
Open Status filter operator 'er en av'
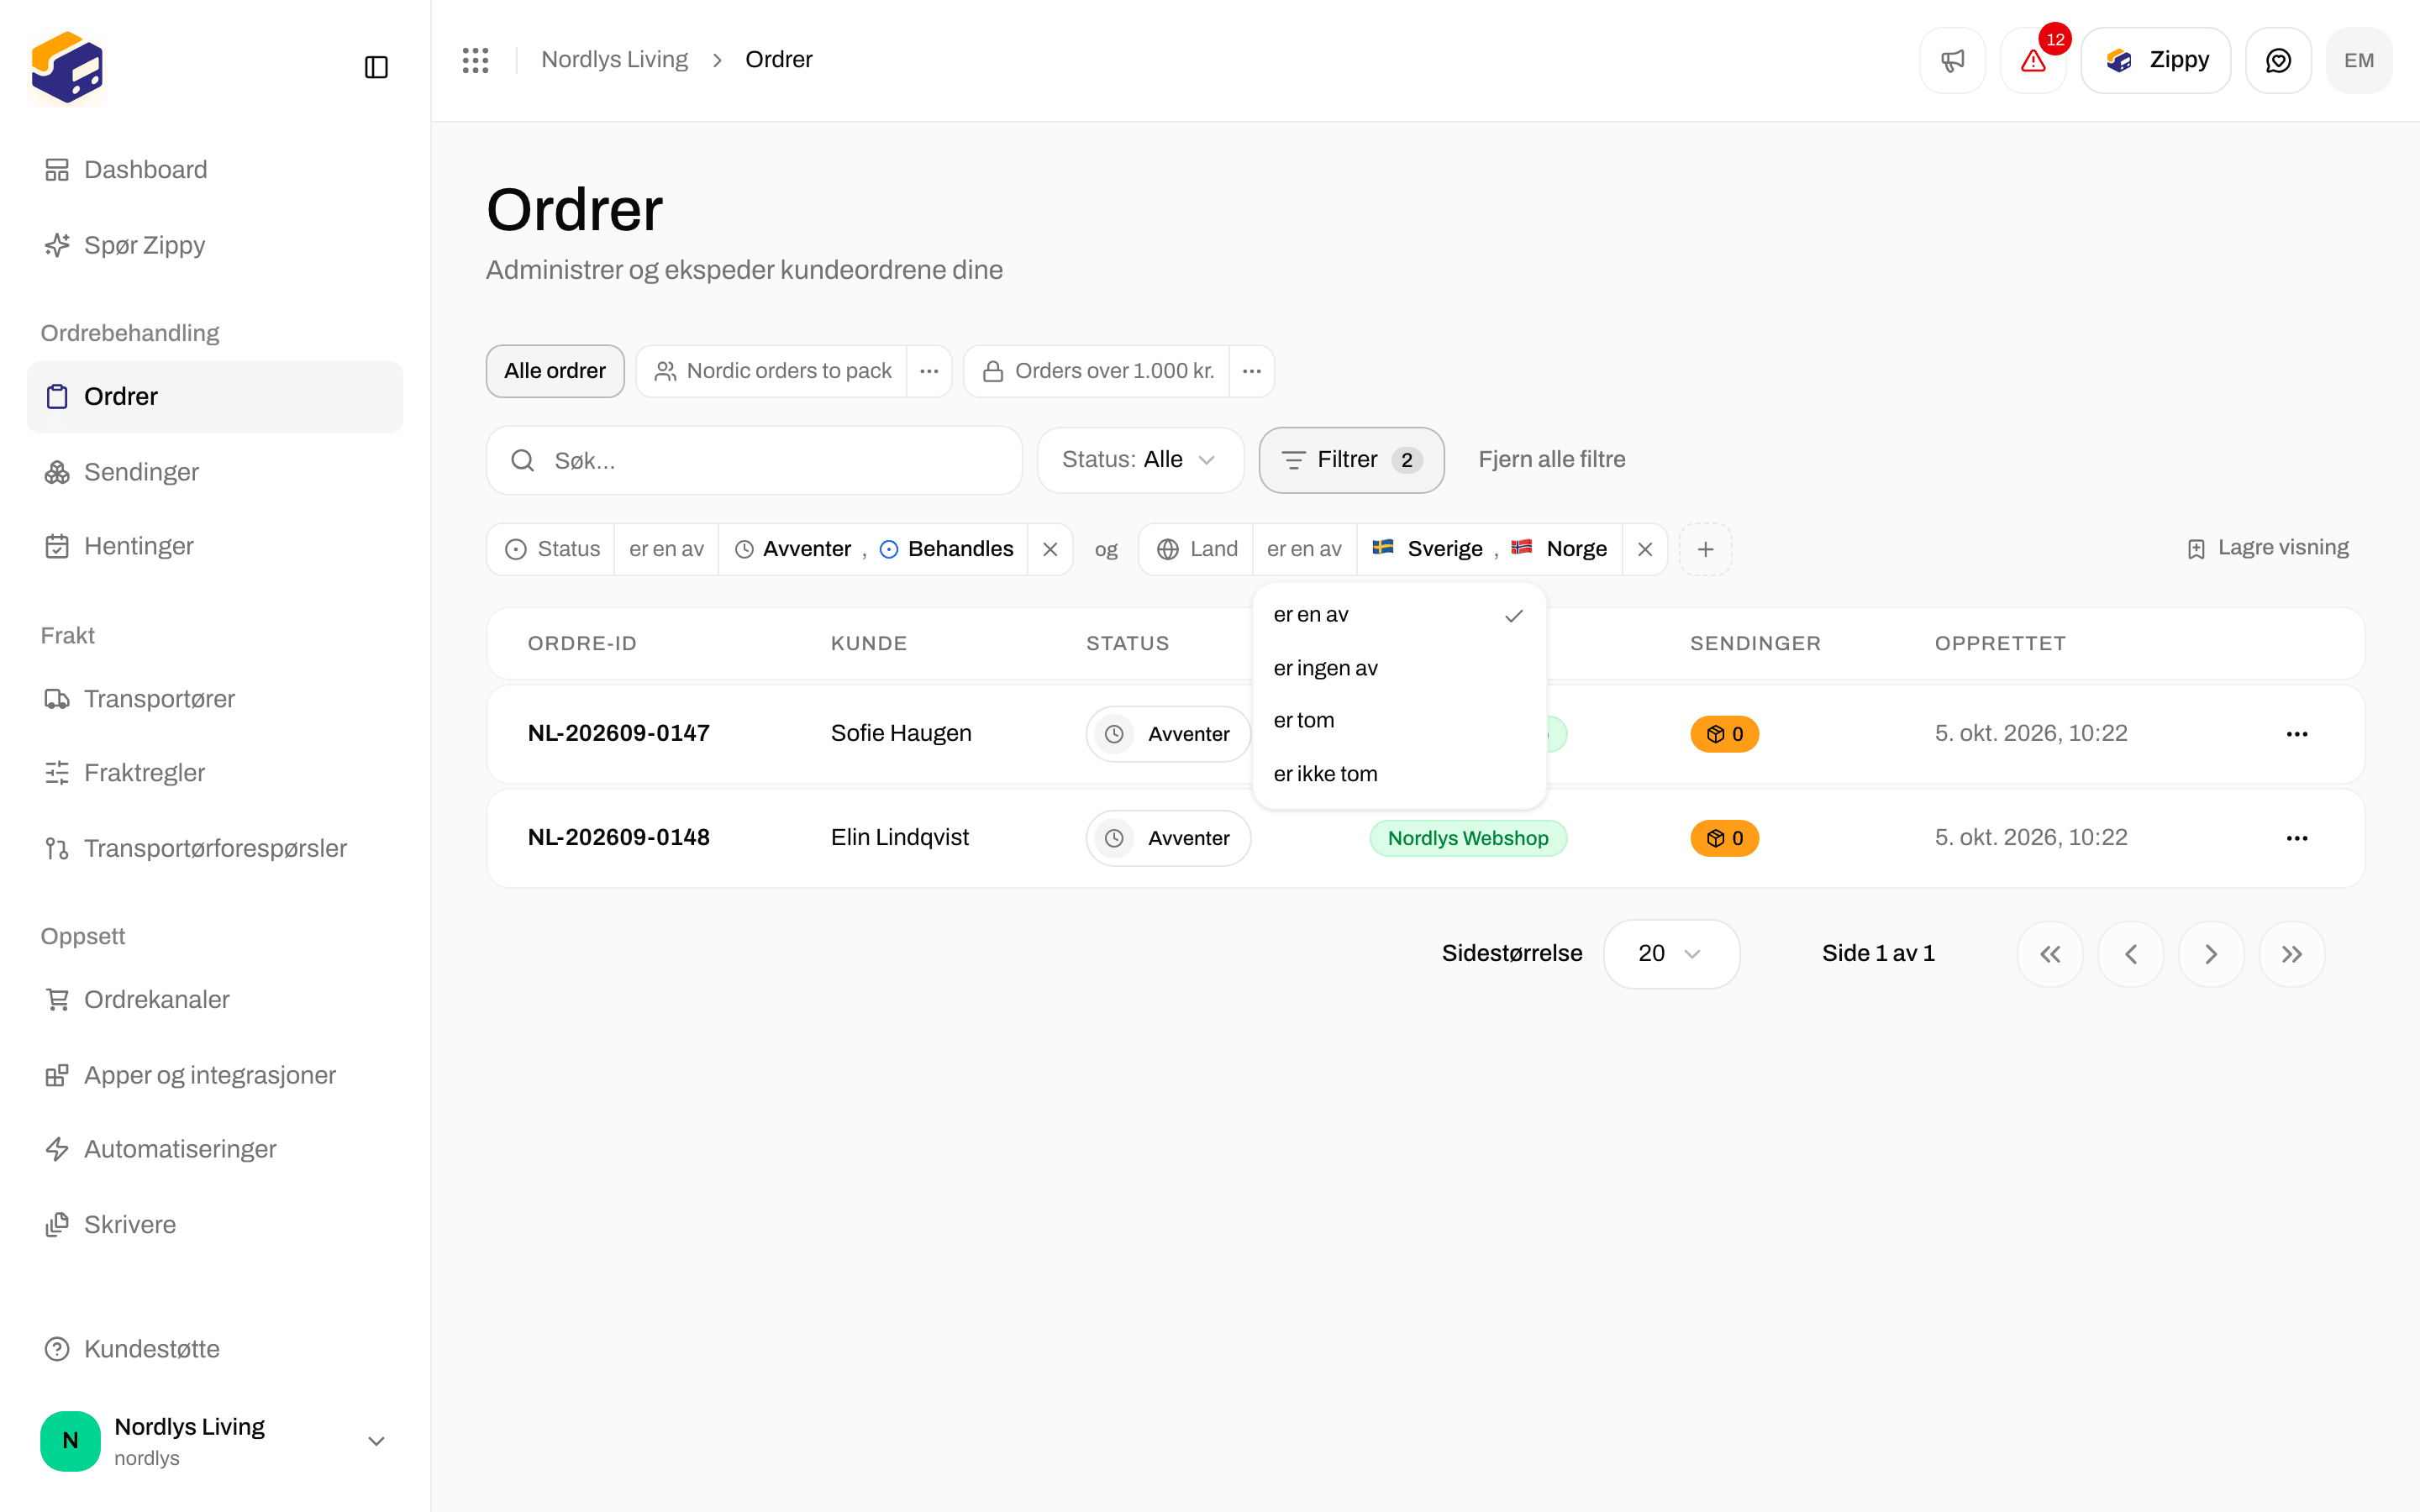pos(666,549)
